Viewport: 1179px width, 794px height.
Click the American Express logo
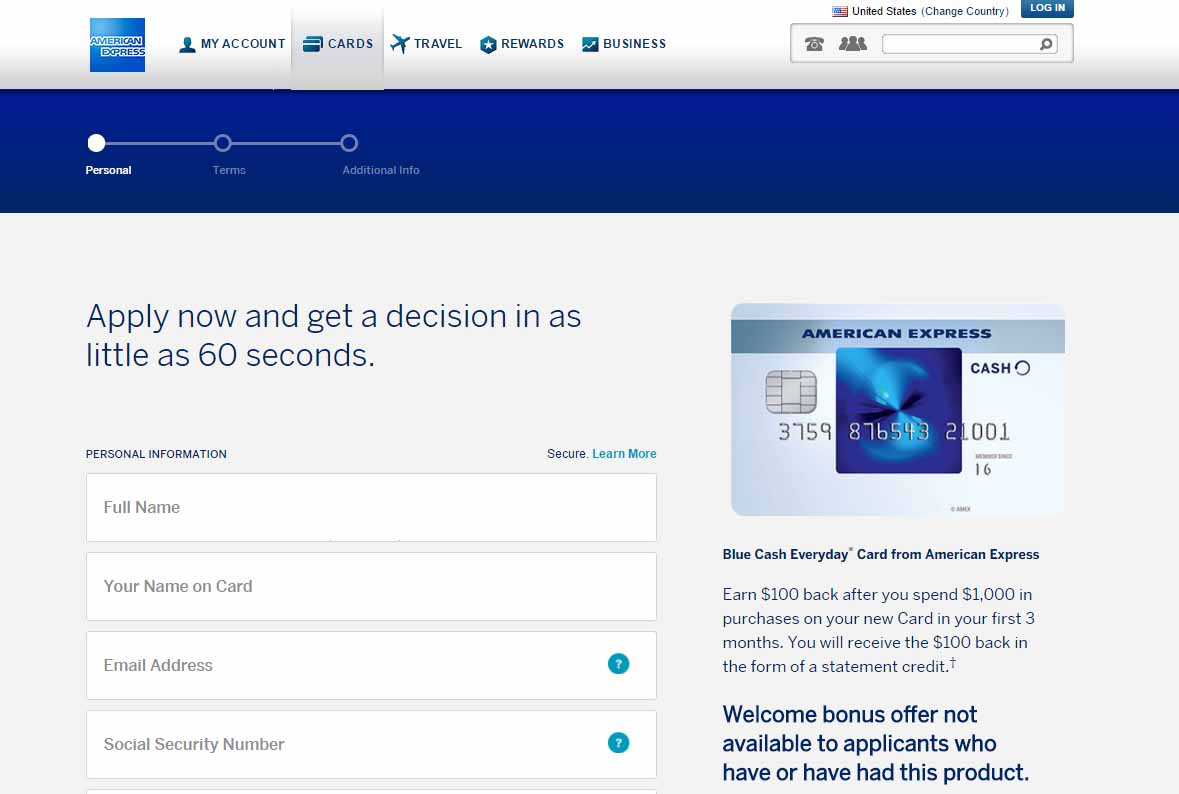[x=117, y=45]
